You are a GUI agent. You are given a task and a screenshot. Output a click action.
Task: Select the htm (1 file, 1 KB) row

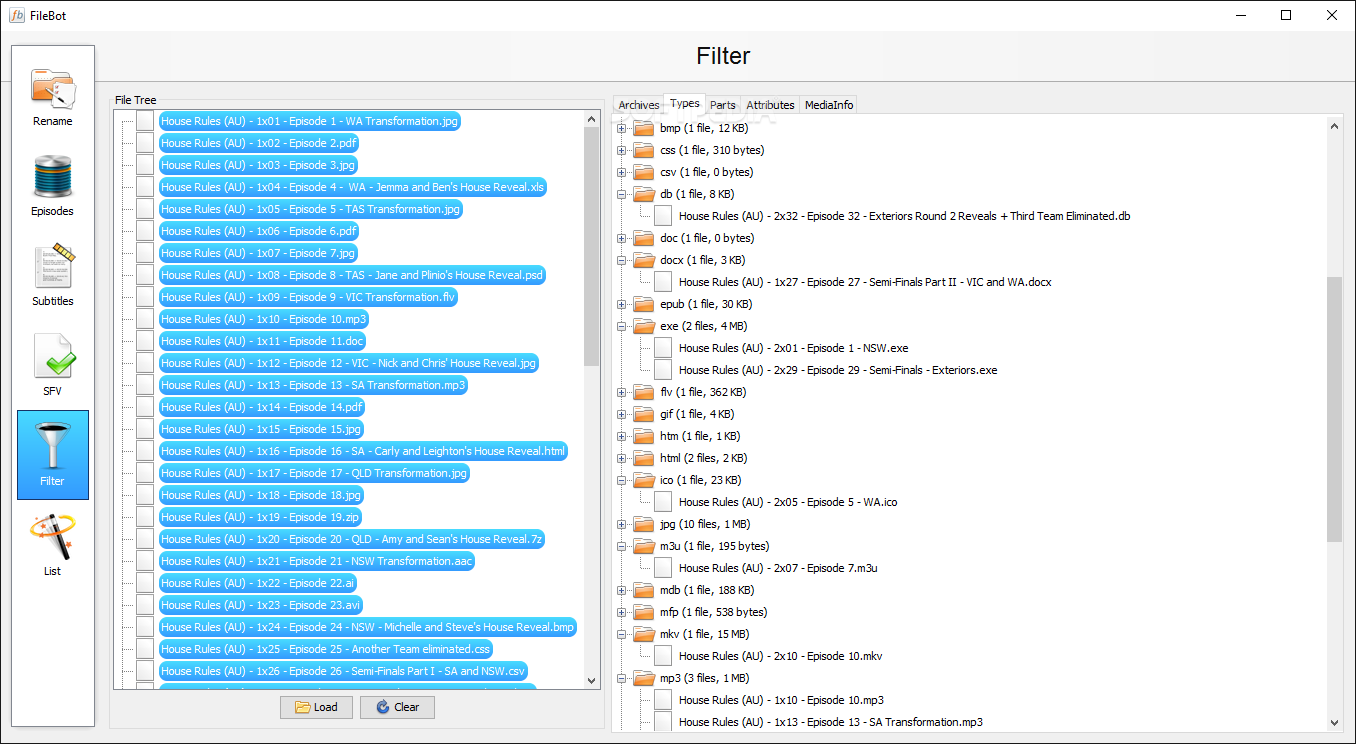point(700,436)
